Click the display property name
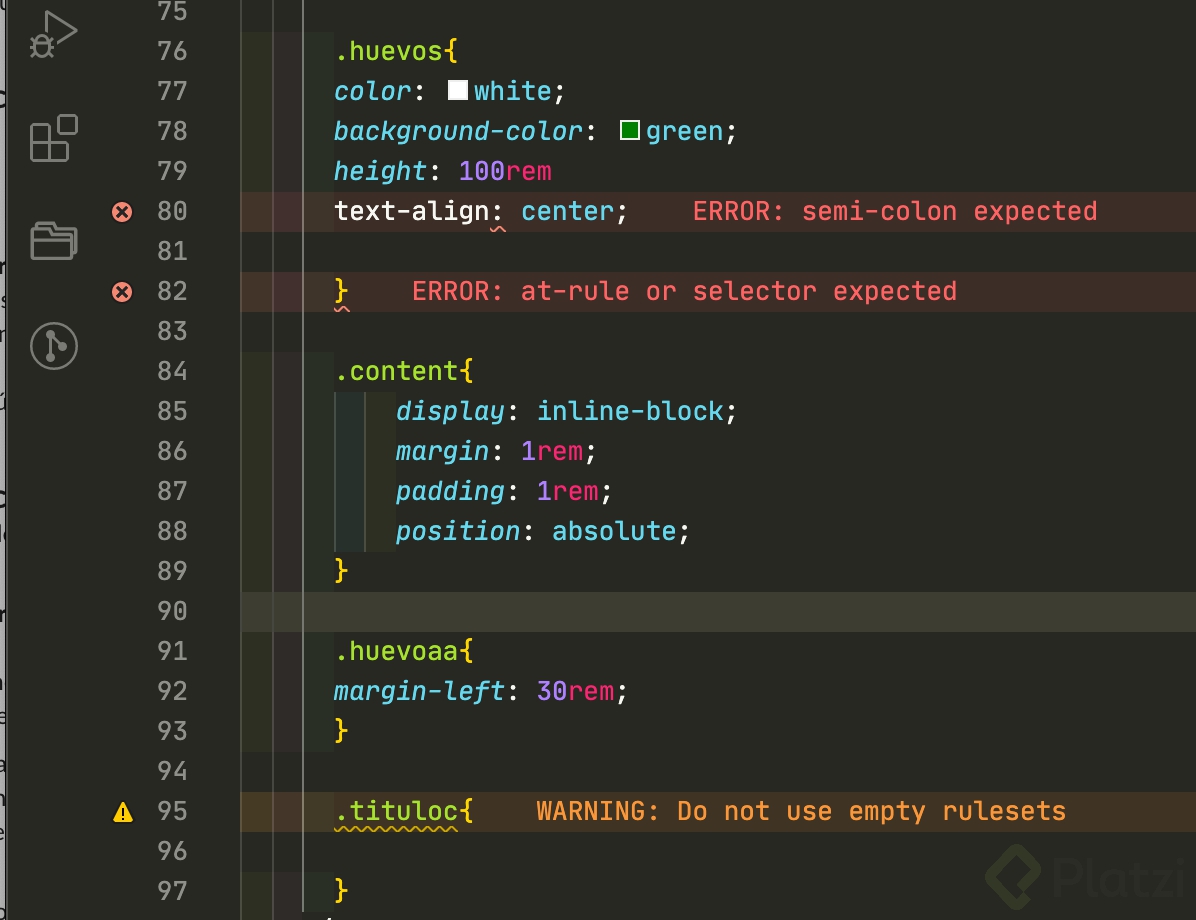Image resolution: width=1196 pixels, height=920 pixels. 450,411
